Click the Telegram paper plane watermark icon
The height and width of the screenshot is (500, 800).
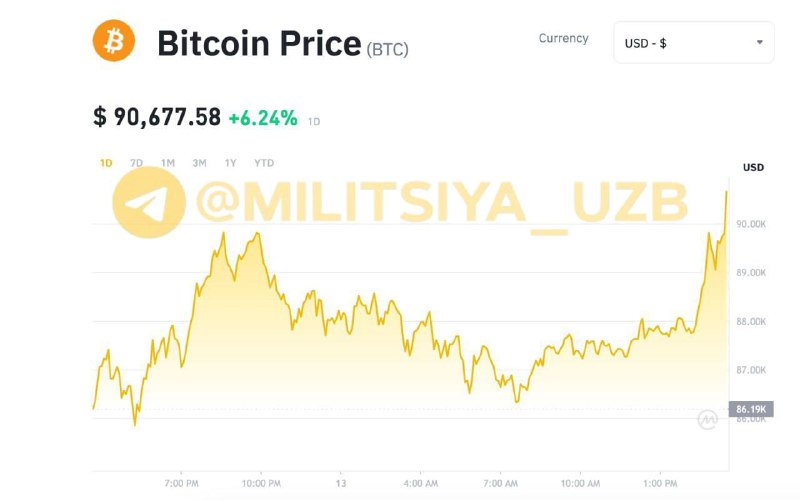pos(149,202)
